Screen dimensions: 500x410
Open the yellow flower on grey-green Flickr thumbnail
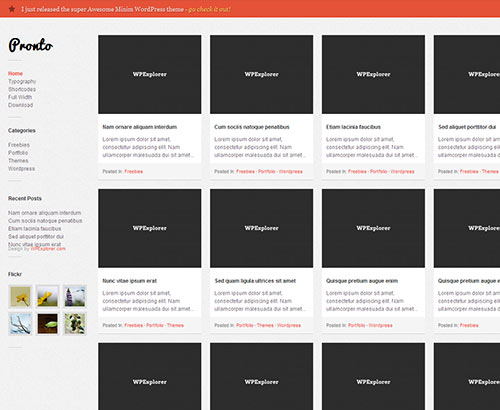(47, 296)
